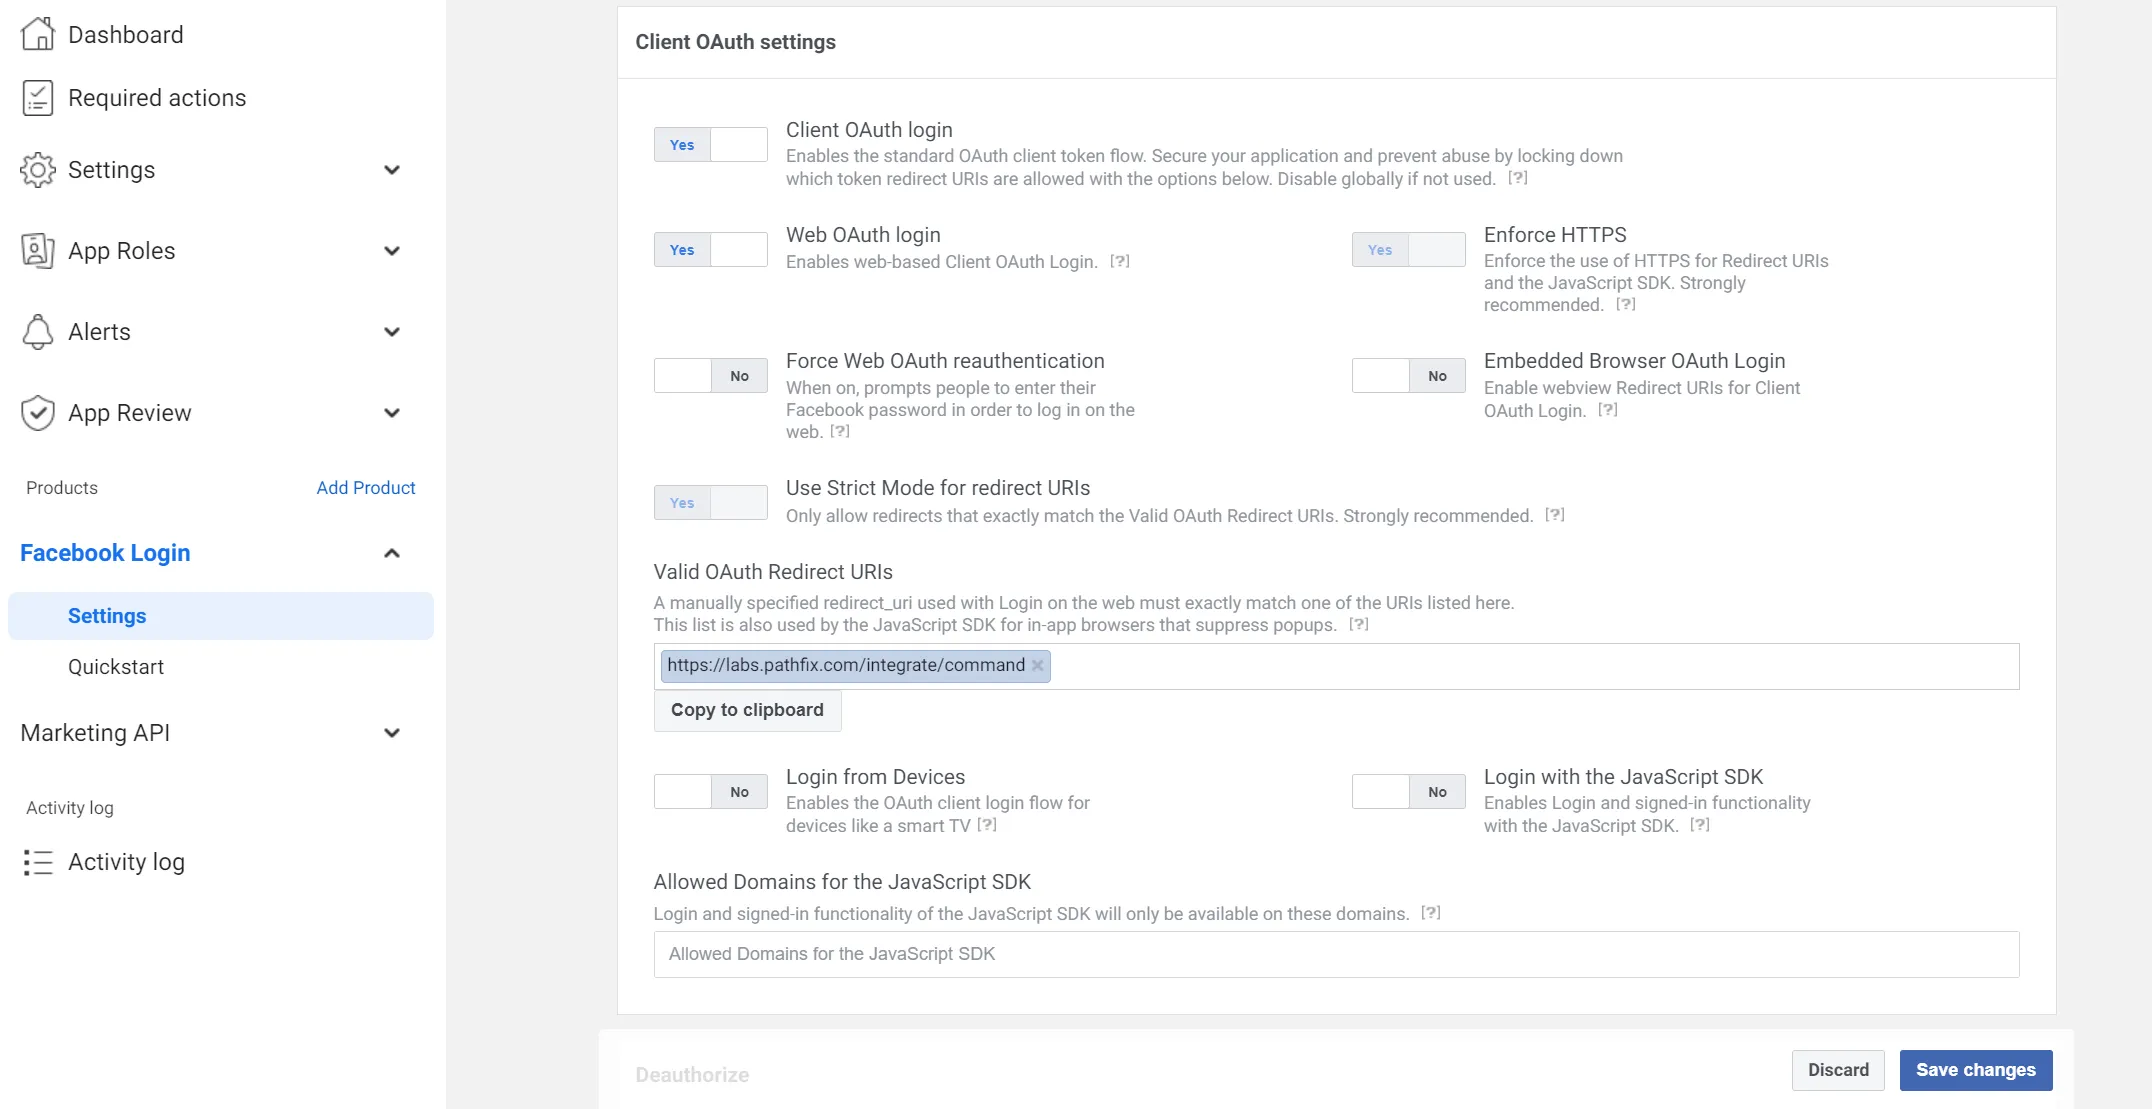Open help for Login from Devices

987,825
